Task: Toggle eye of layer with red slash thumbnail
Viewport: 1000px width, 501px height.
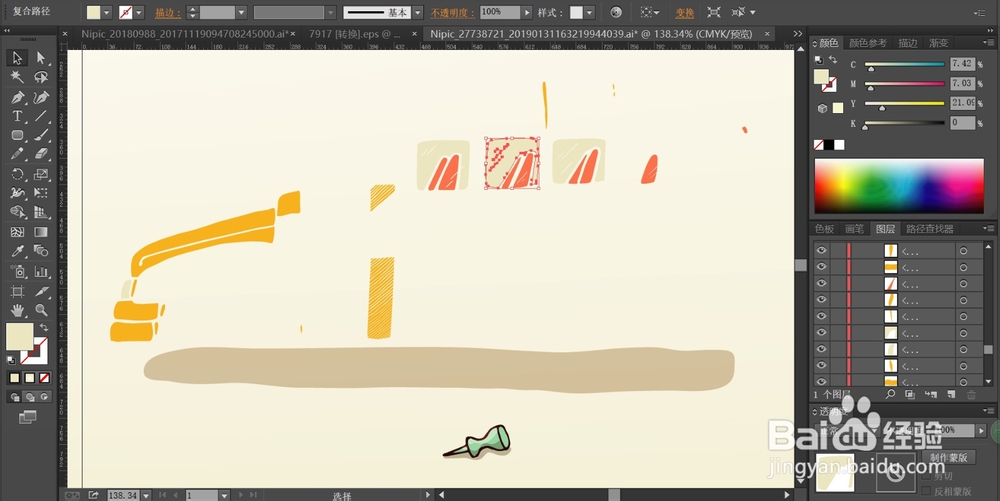Action: tap(821, 283)
